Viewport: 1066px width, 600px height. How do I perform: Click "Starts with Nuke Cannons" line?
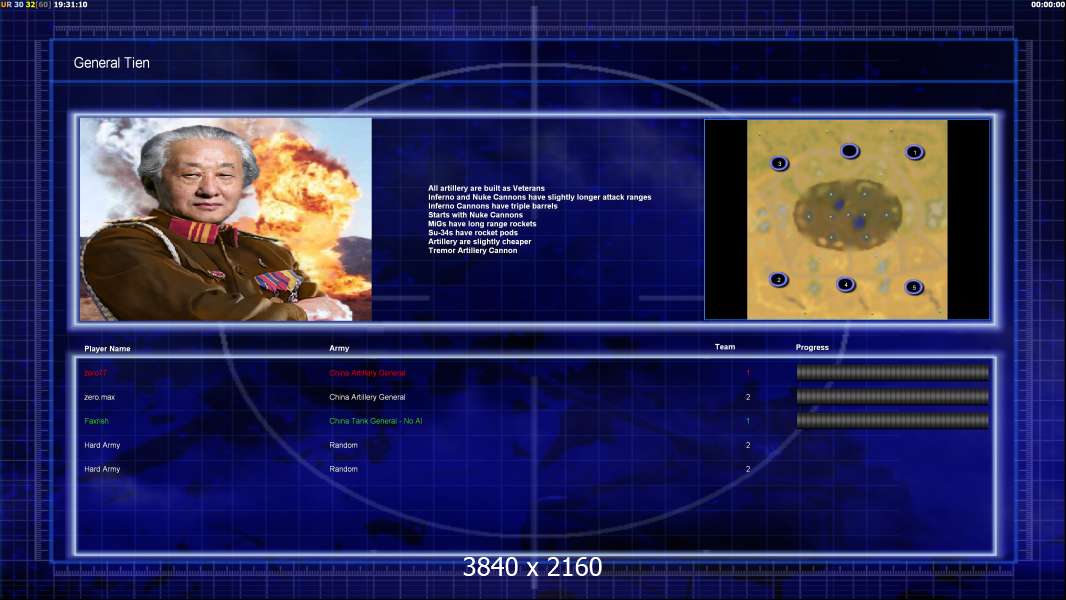[x=475, y=215]
